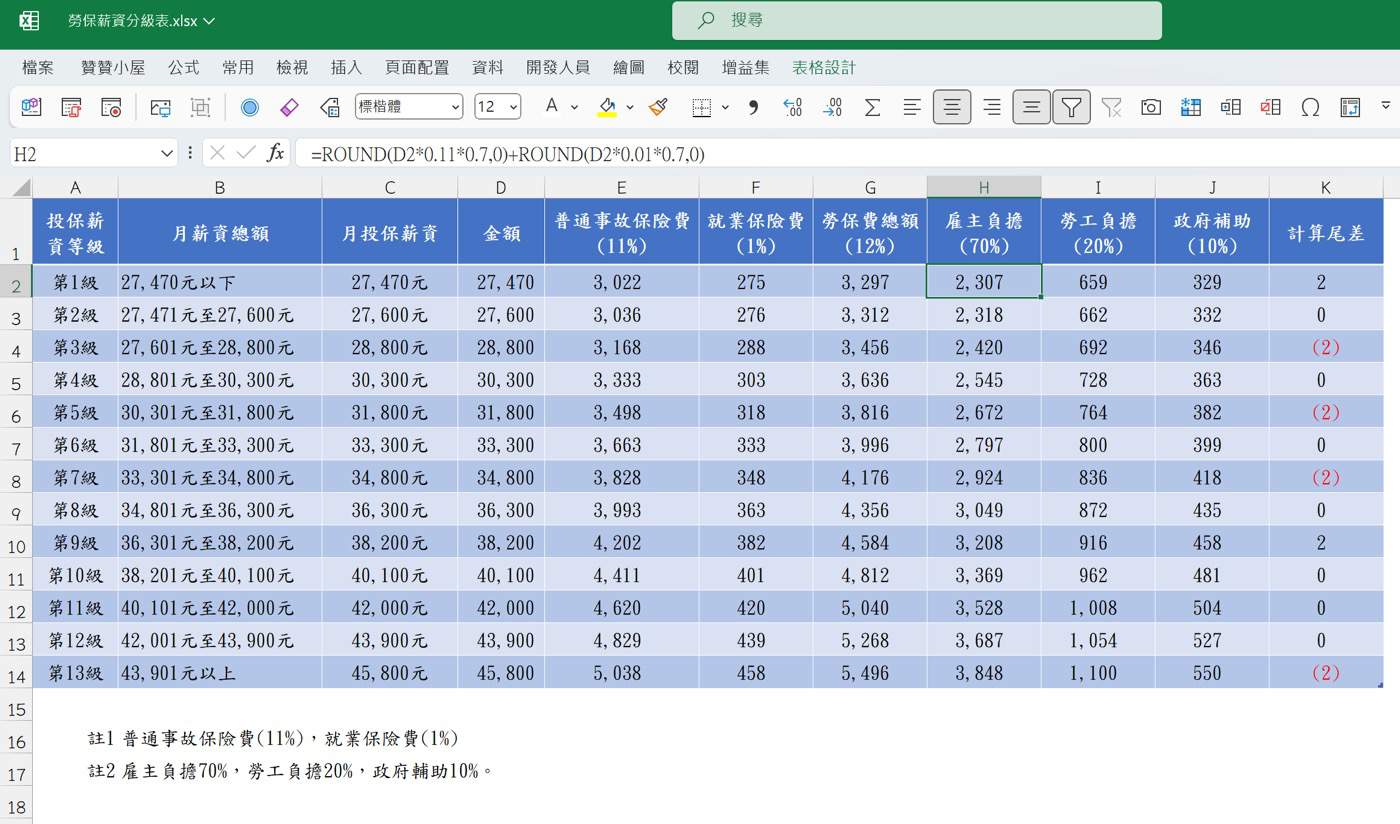Click the 雇主負擔 value 3,848

[984, 673]
